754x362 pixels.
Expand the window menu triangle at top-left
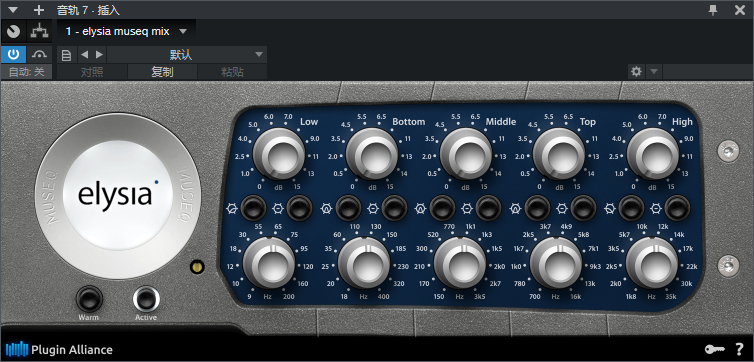[x=13, y=10]
